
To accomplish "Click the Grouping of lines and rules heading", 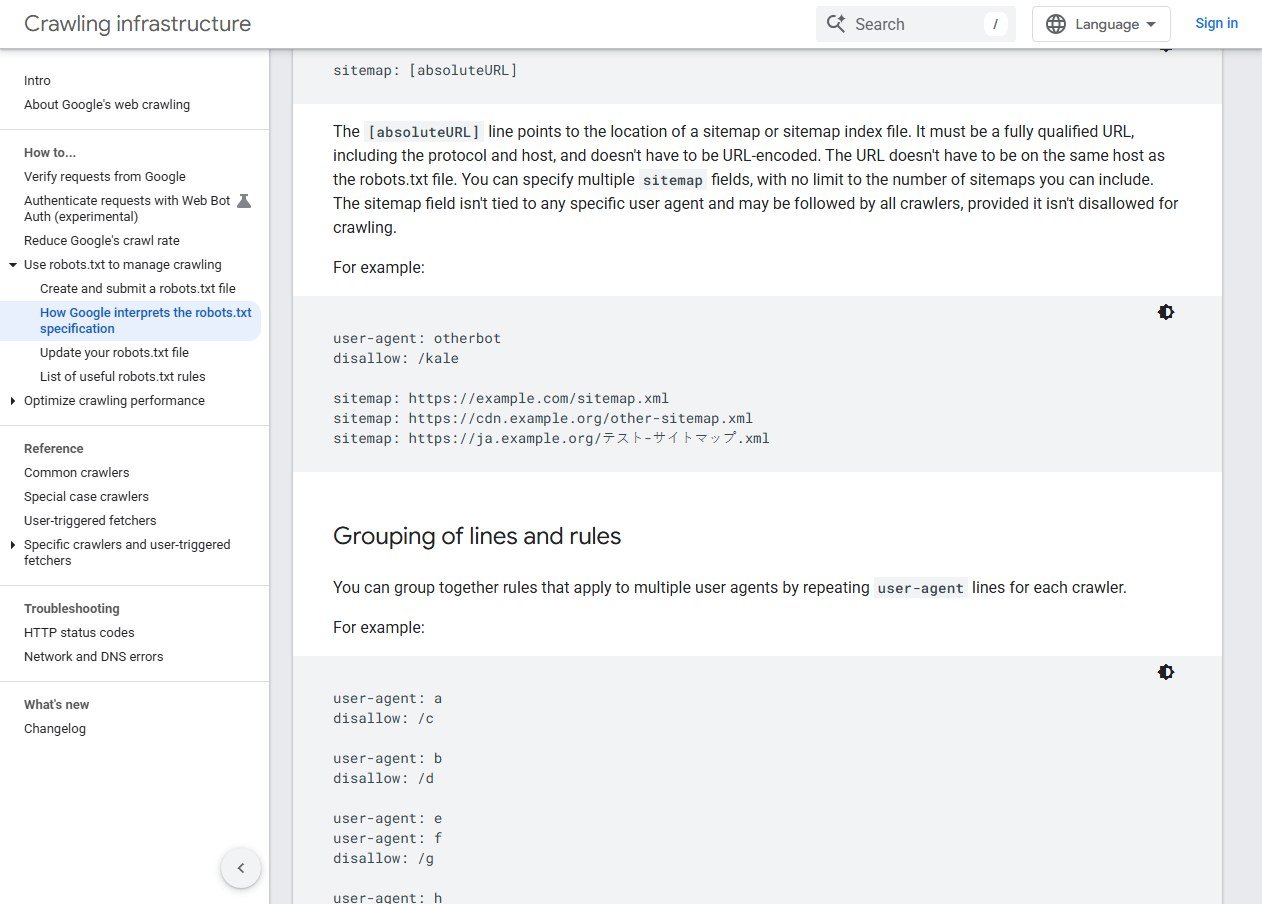I will (x=477, y=536).
